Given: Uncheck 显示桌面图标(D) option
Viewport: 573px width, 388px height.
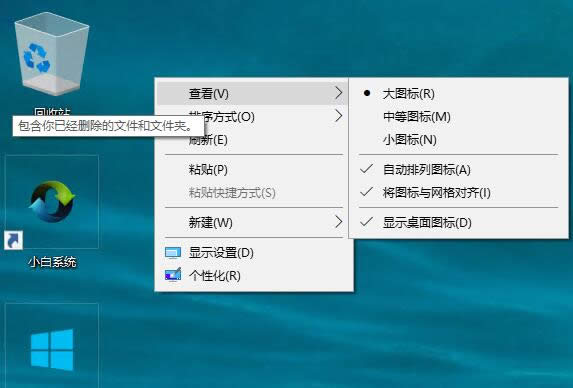Looking at the screenshot, I should 459,222.
